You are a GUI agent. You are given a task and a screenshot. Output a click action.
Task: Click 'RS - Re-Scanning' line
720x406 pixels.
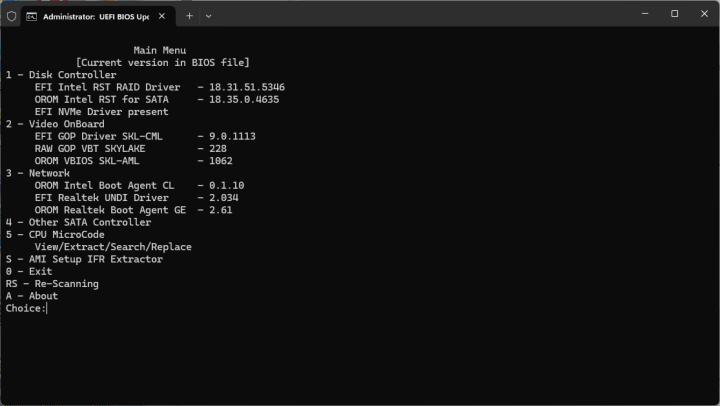click(52, 284)
